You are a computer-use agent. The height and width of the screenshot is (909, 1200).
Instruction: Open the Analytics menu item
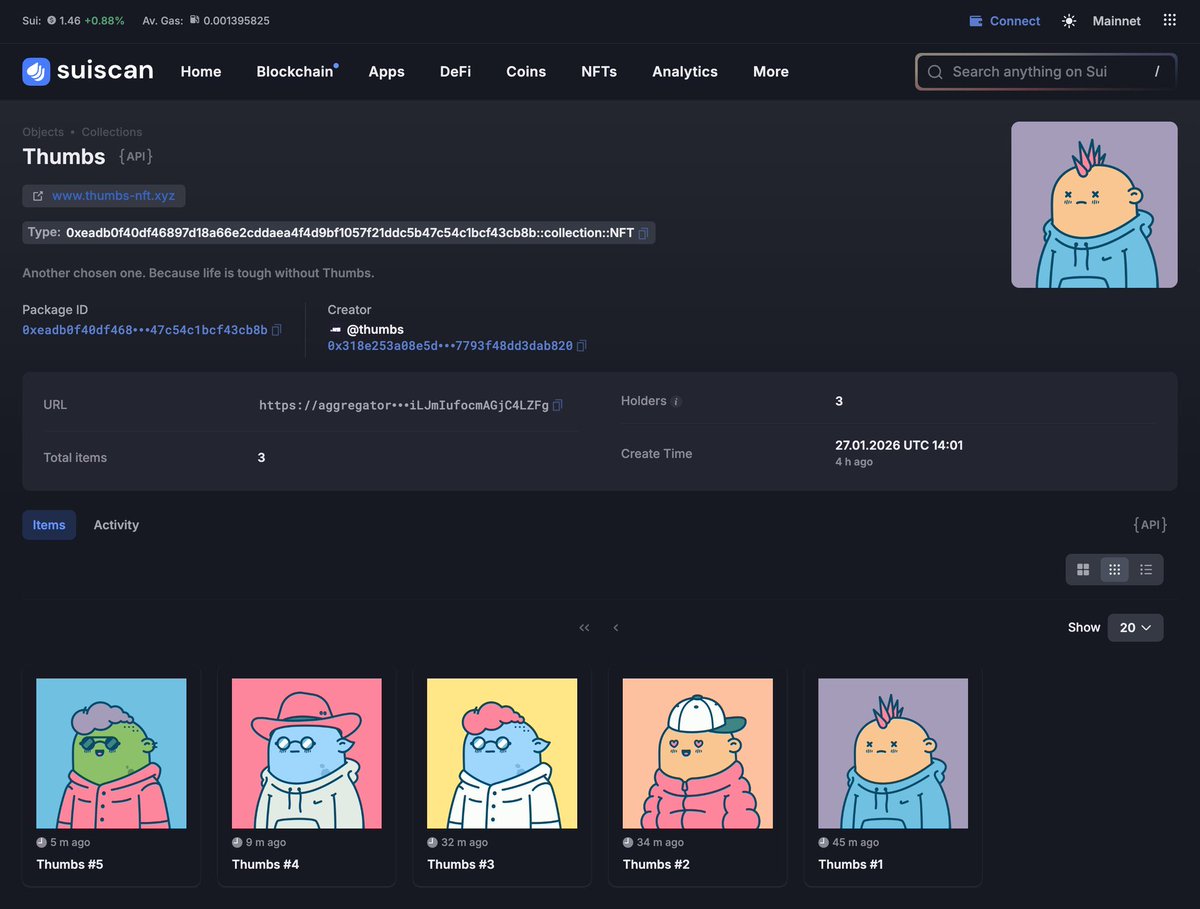coord(684,71)
